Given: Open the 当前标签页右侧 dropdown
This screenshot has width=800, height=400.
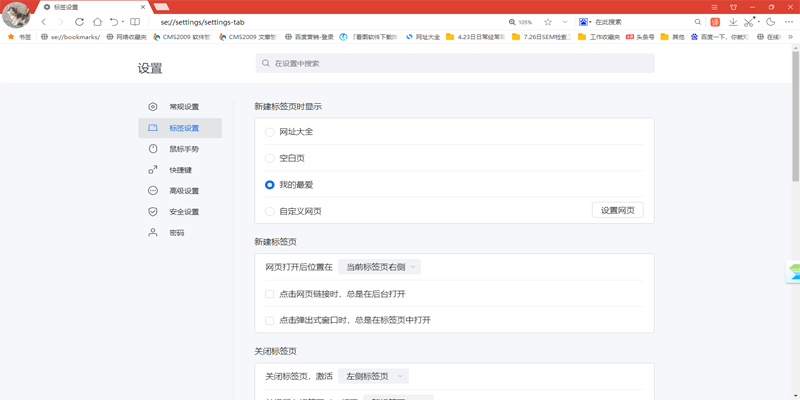Looking at the screenshot, I should 379,267.
